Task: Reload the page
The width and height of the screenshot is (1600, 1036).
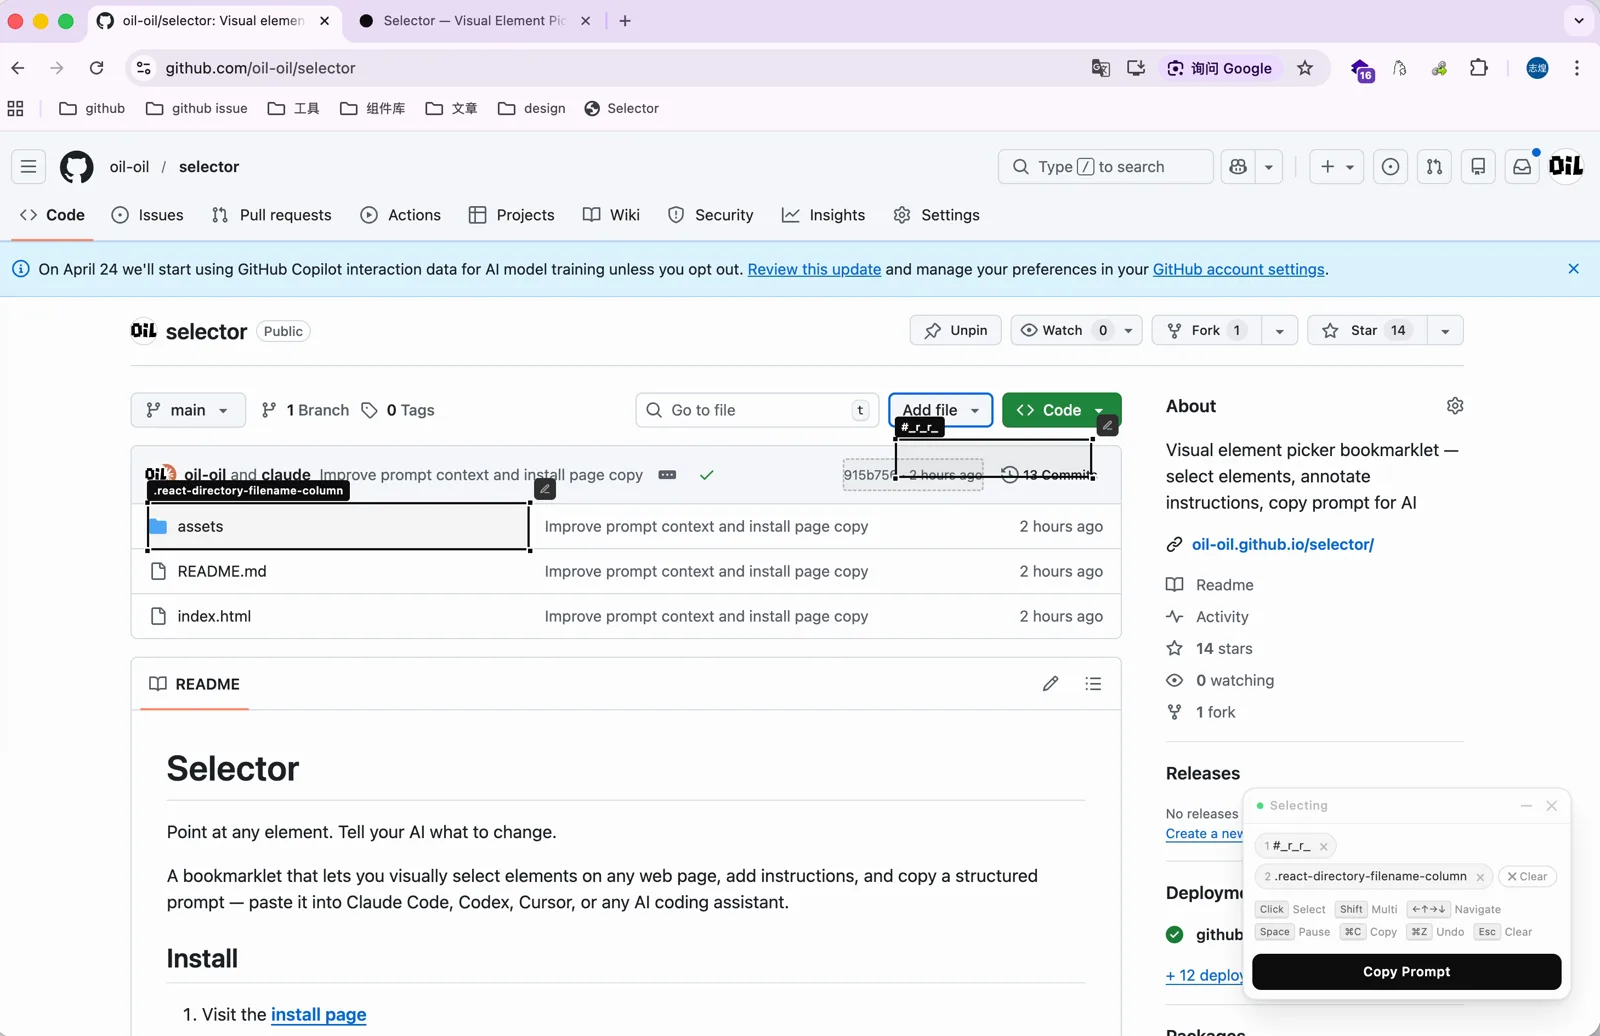Action: (x=96, y=68)
